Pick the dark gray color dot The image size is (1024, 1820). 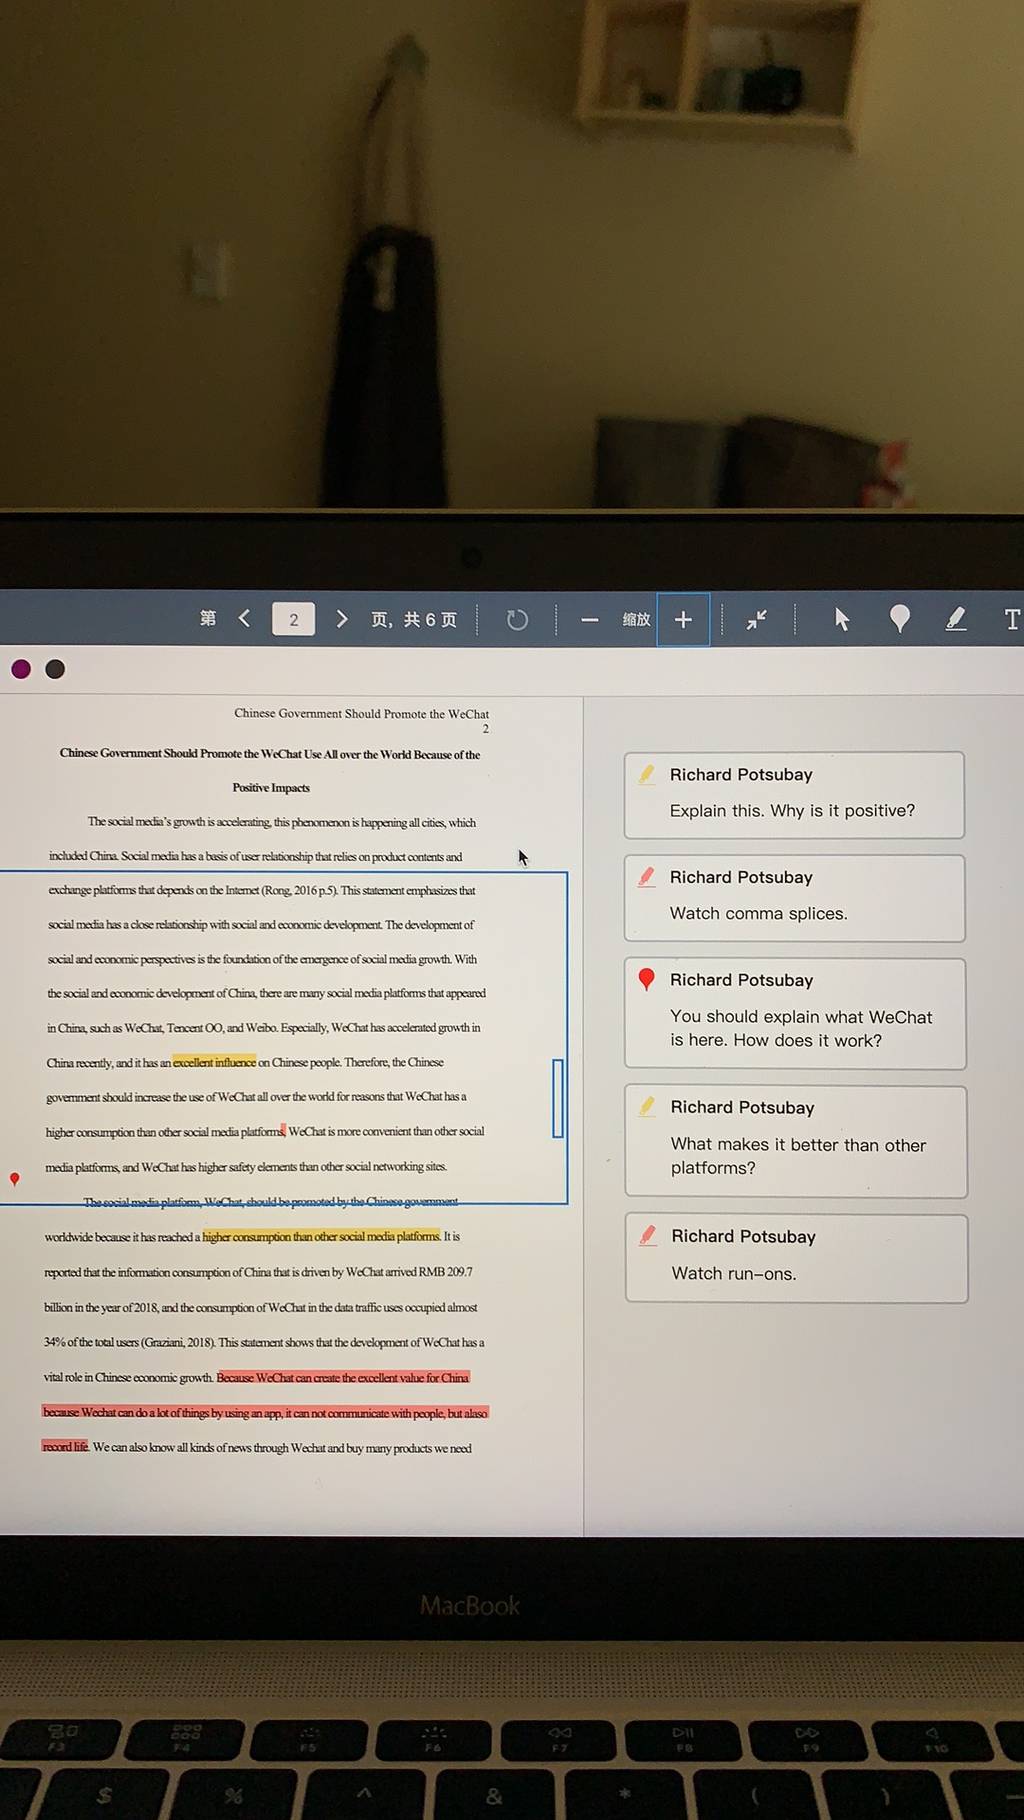55,669
